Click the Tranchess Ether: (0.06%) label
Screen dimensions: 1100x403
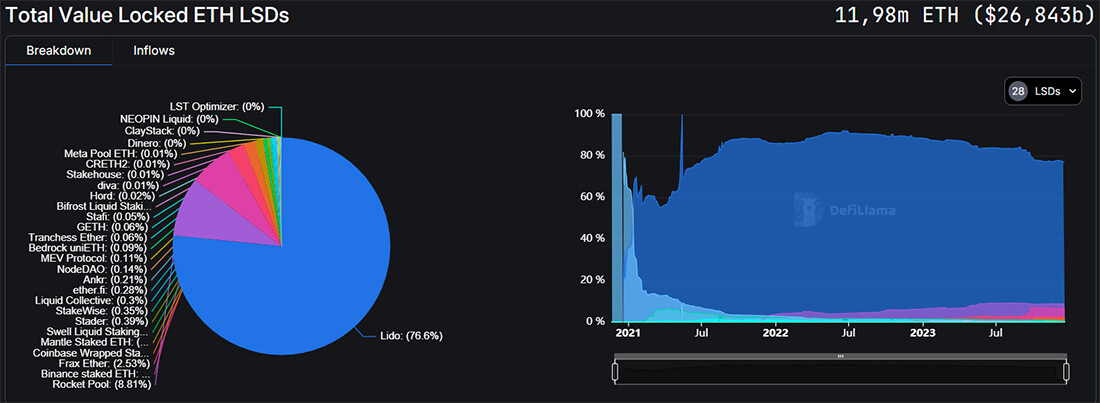(x=88, y=237)
